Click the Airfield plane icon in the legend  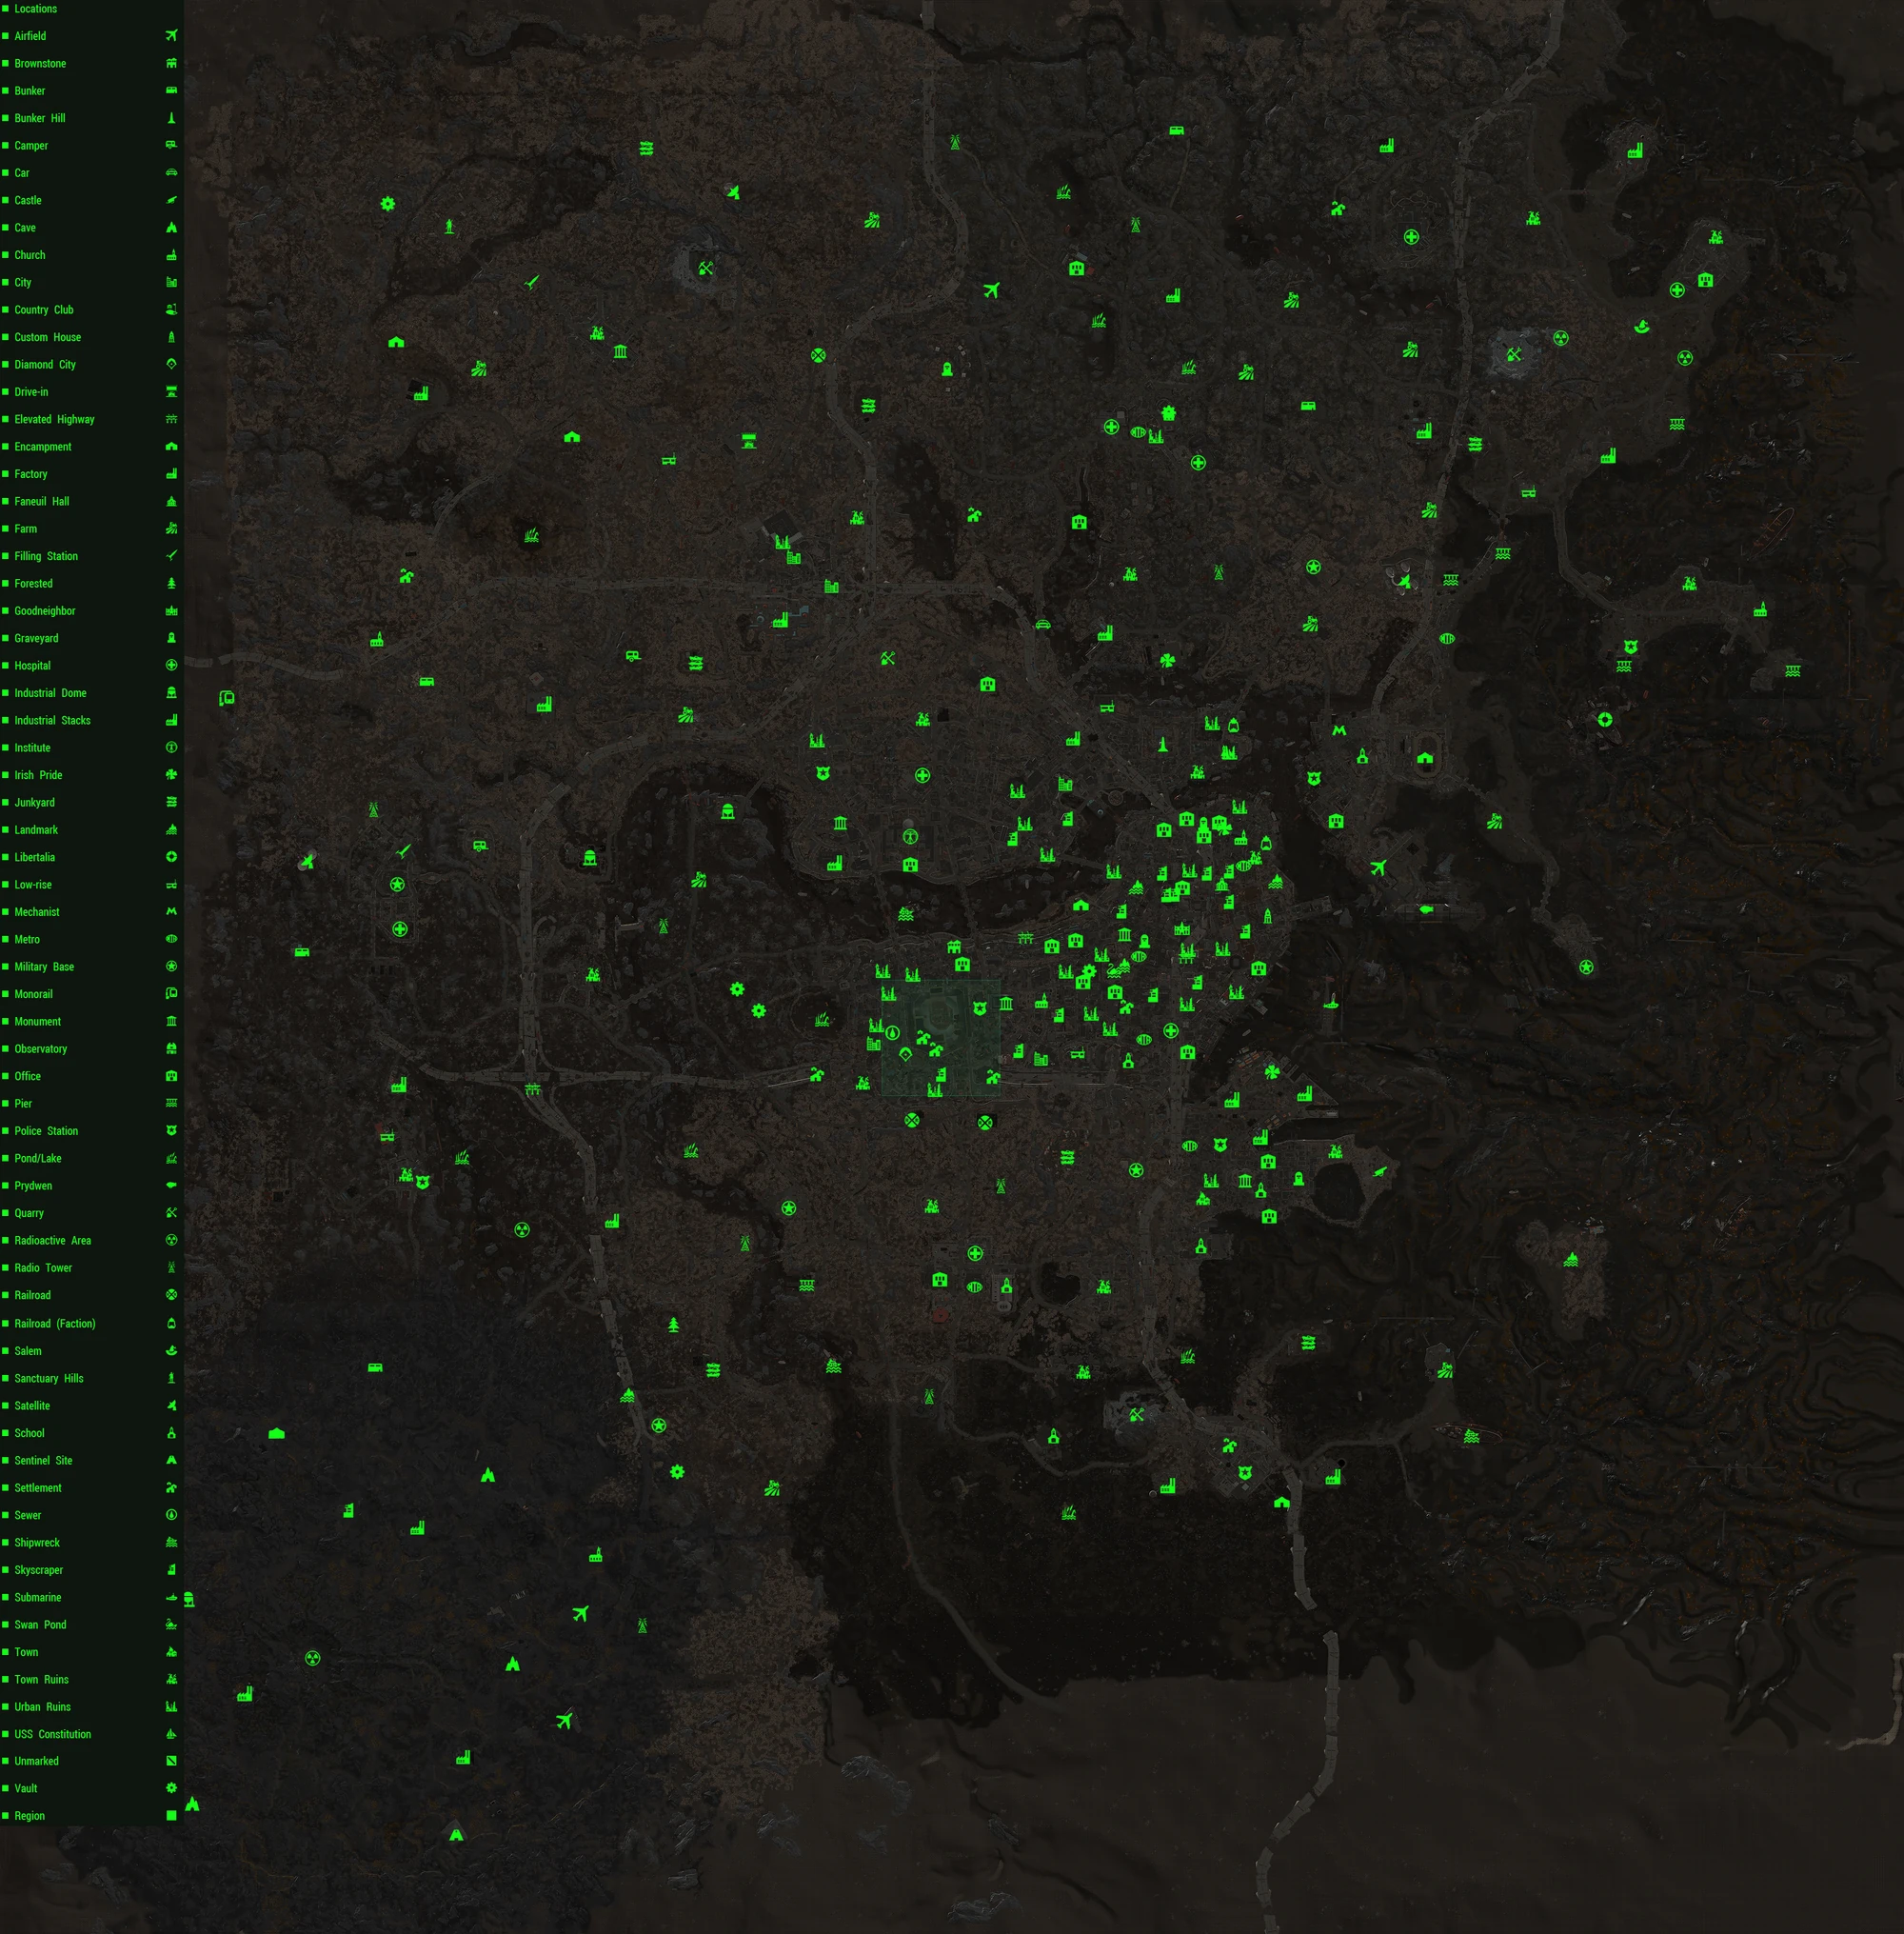(x=171, y=36)
